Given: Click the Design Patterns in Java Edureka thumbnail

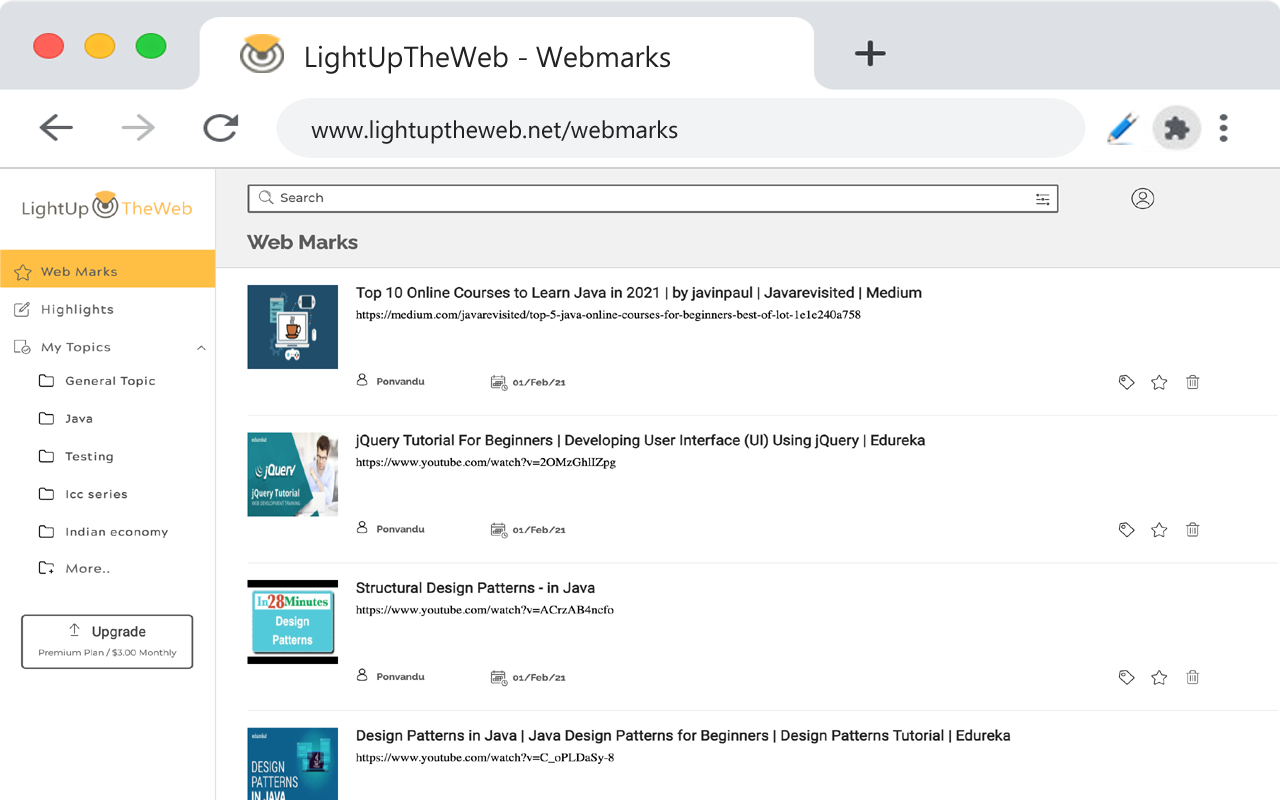Looking at the screenshot, I should coord(293,764).
